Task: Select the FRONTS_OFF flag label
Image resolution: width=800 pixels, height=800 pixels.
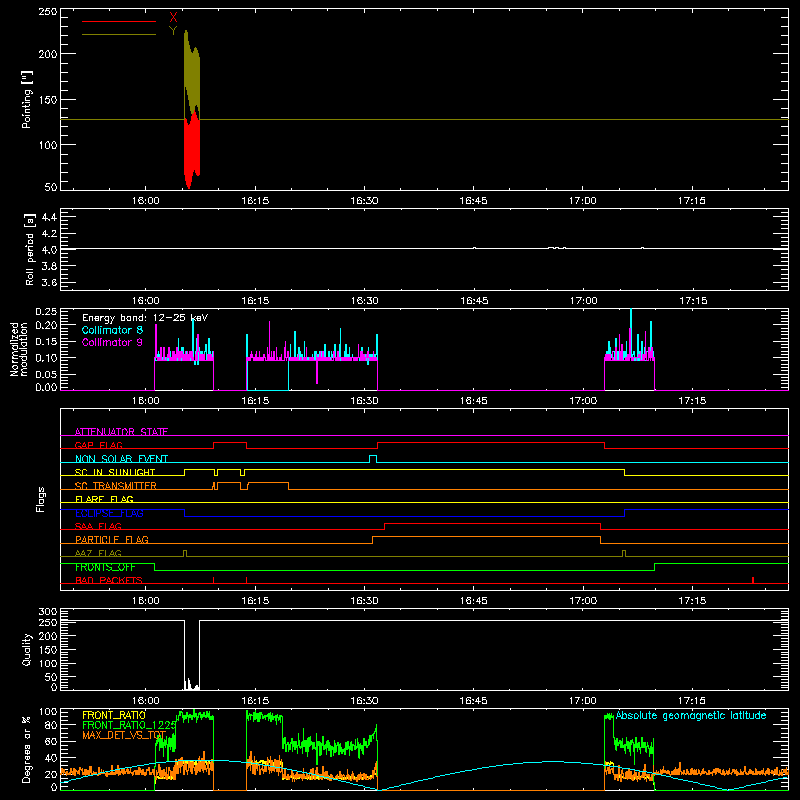Action: (105, 567)
